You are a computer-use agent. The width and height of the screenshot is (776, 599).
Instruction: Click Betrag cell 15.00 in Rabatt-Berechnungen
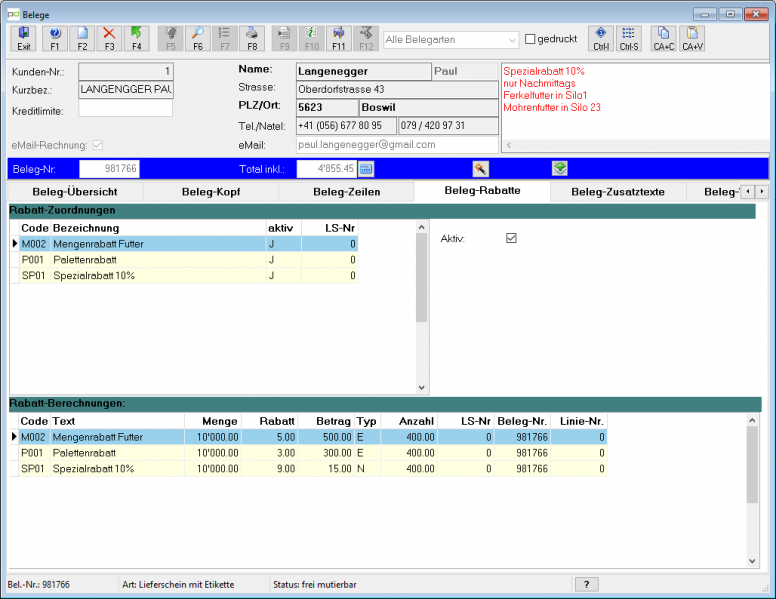325,469
